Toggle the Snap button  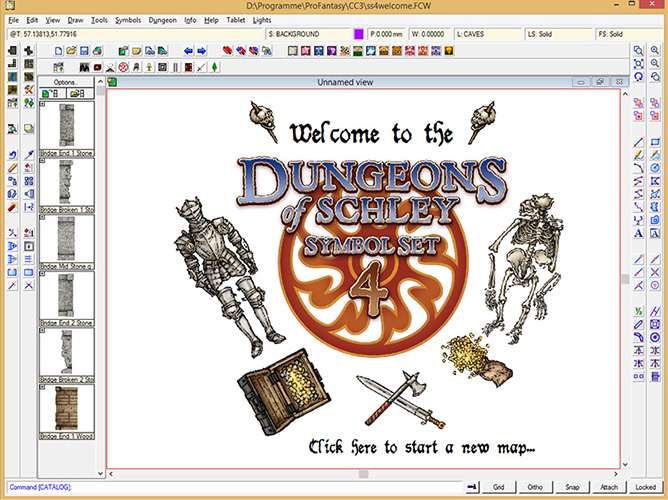tap(572, 487)
